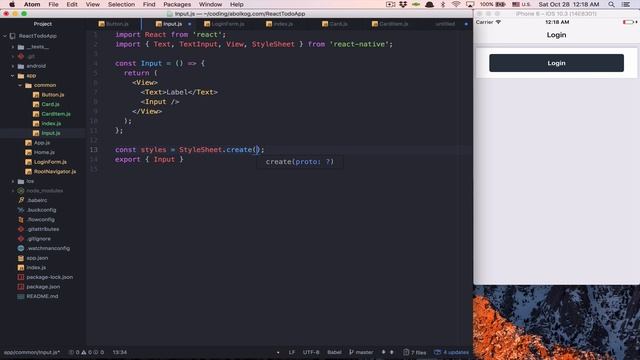The height and width of the screenshot is (360, 640).
Task: Select Input.js in project tree
Action: [x=51, y=133]
